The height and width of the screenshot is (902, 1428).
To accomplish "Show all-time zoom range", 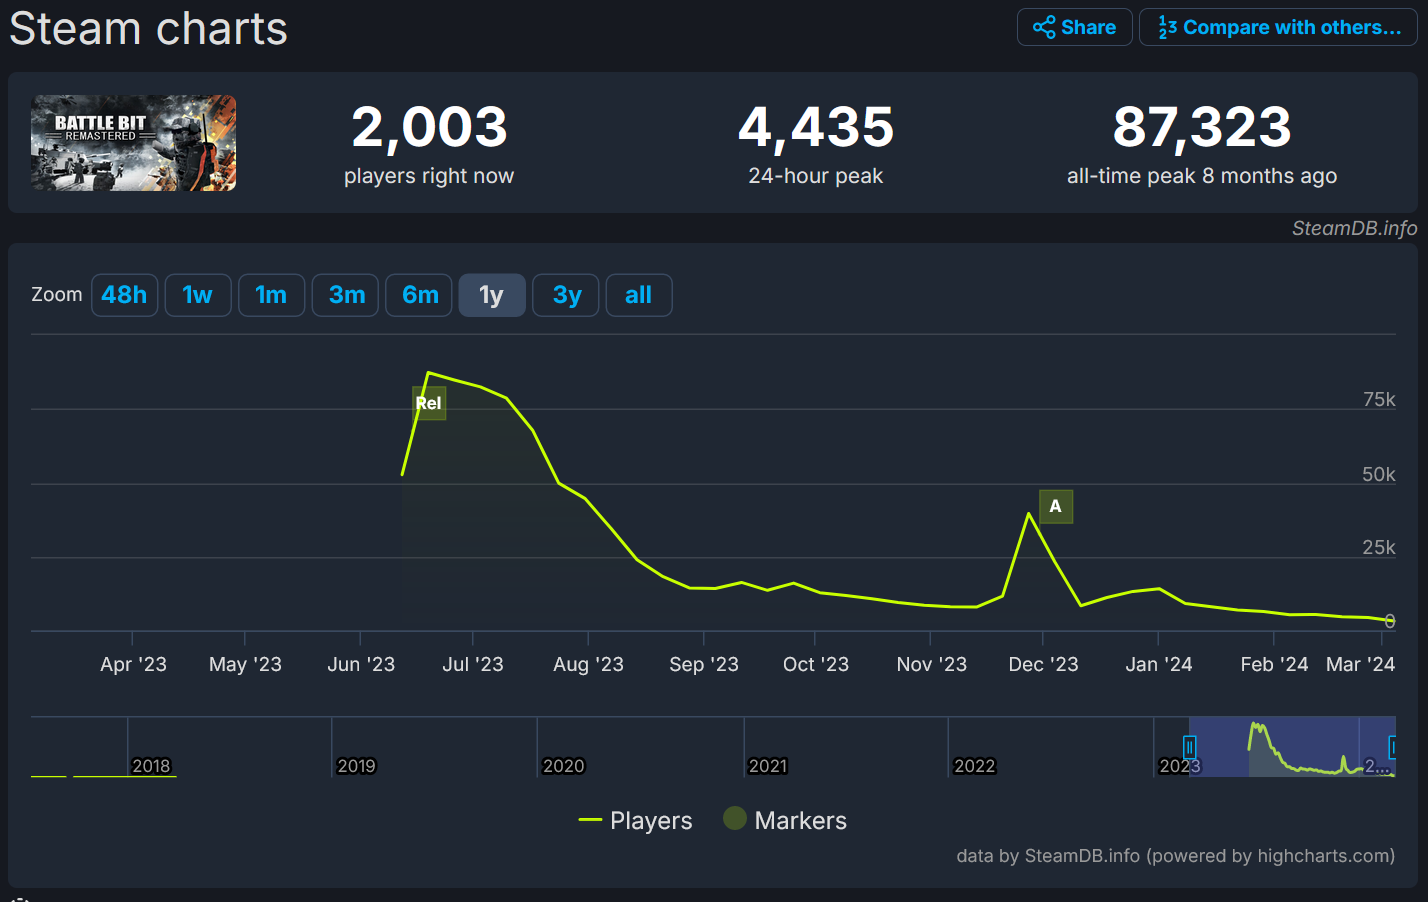I will coord(639,295).
